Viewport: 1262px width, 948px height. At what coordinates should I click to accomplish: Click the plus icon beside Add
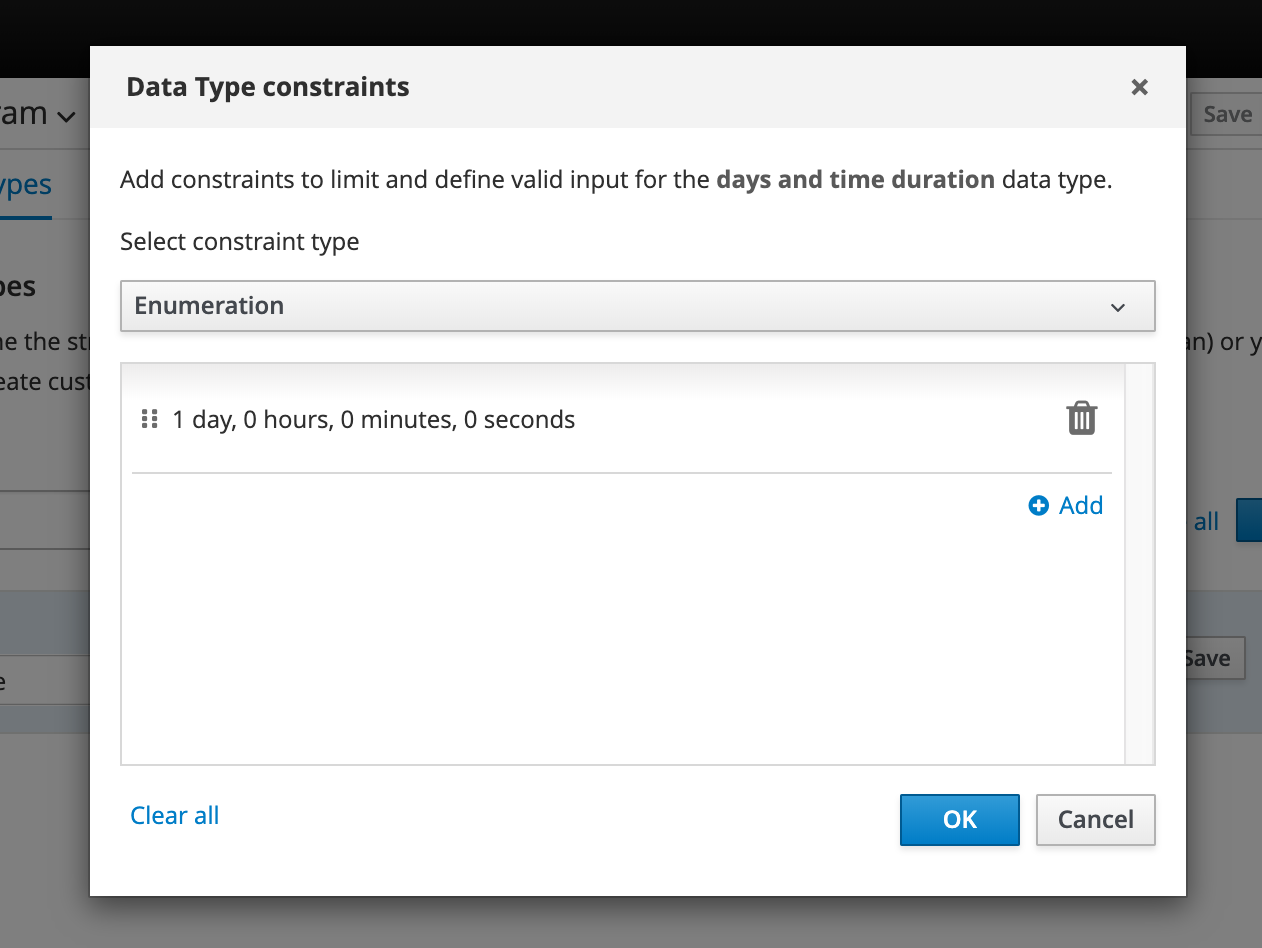pyautogui.click(x=1039, y=506)
